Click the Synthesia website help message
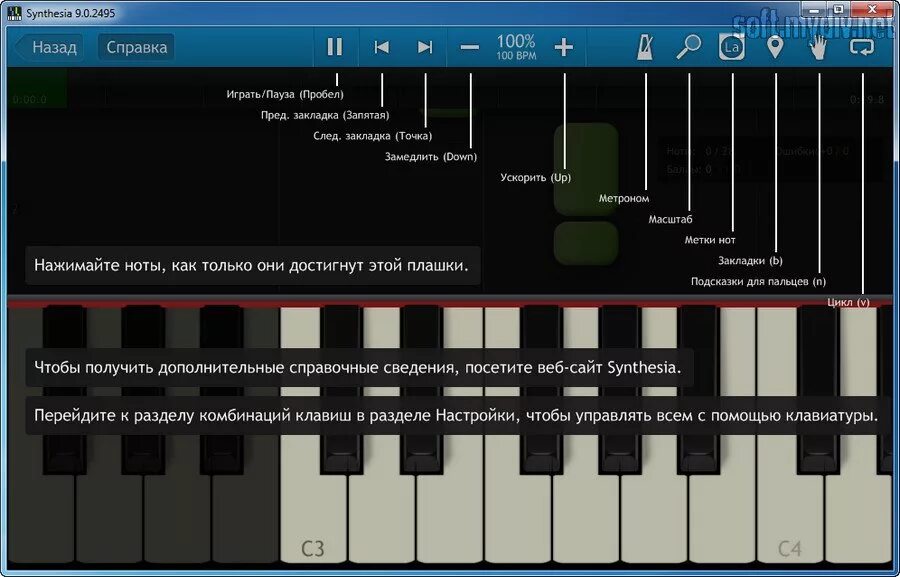The height and width of the screenshot is (577, 900). point(358,367)
